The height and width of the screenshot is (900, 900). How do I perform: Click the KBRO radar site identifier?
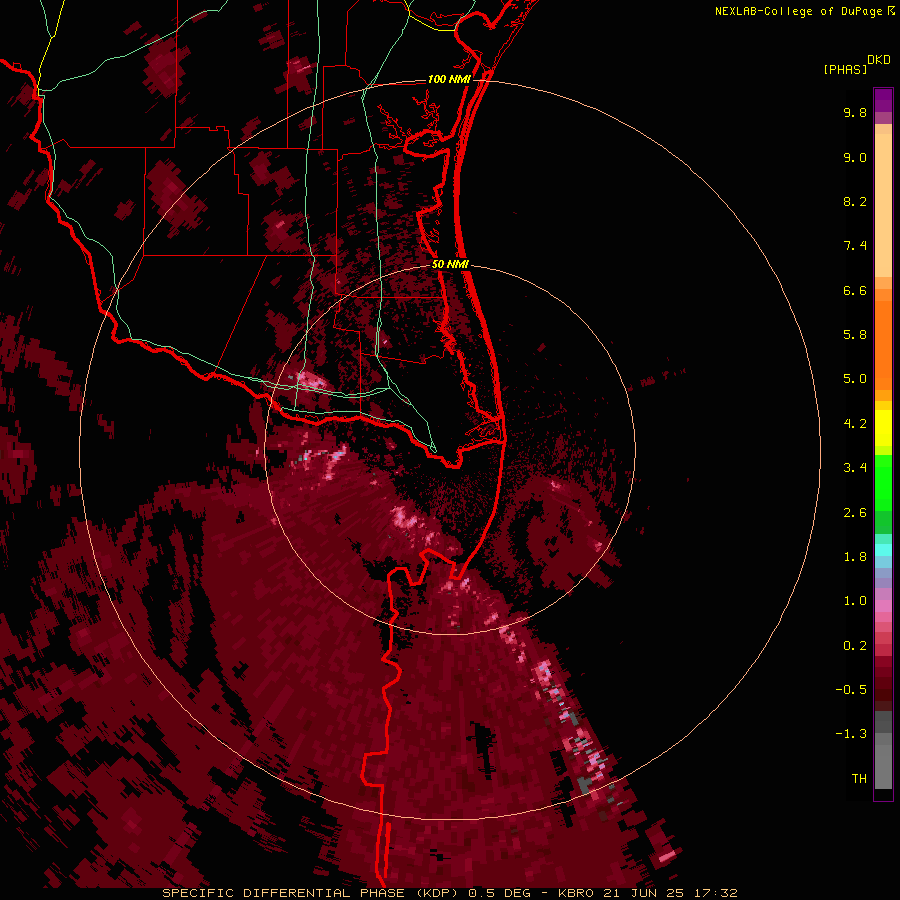click(576, 893)
